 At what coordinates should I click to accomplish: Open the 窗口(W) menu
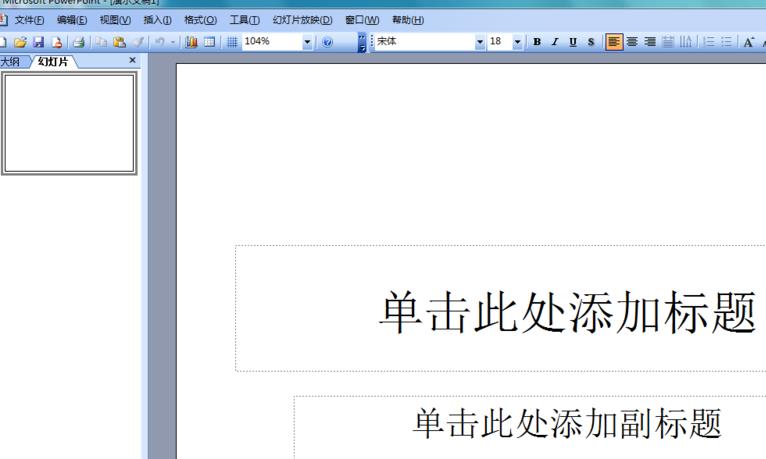coord(362,20)
